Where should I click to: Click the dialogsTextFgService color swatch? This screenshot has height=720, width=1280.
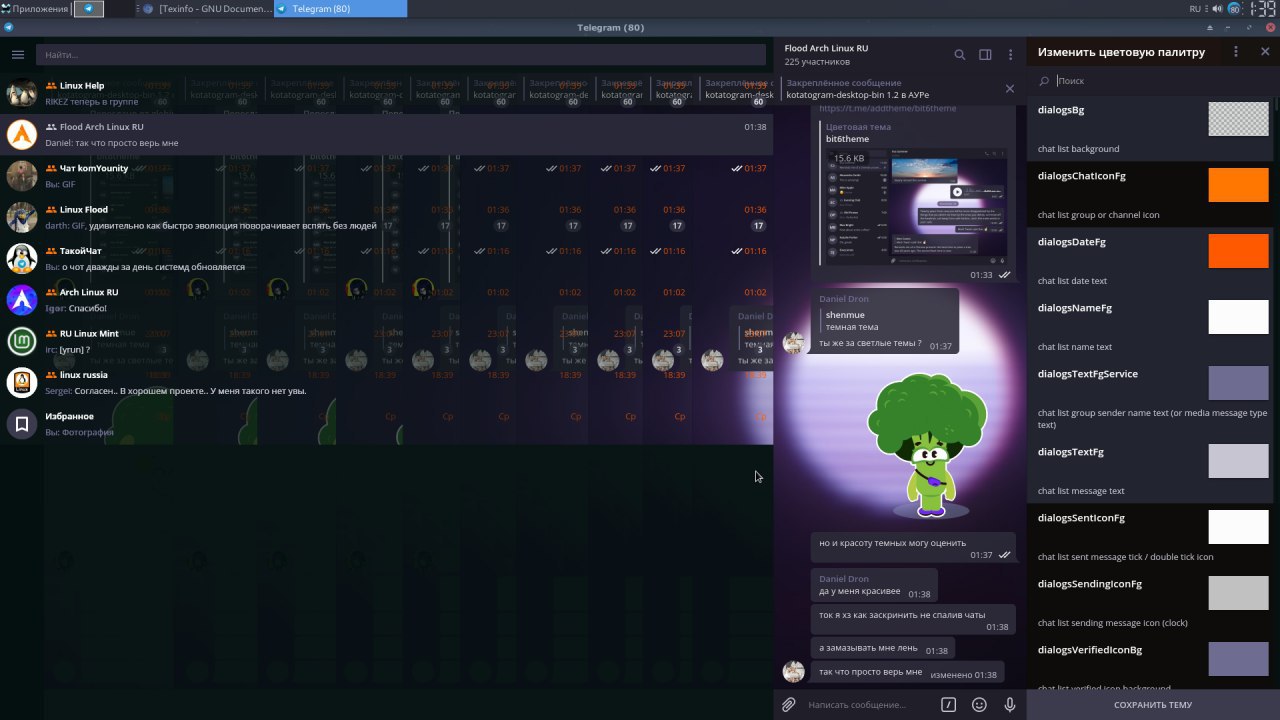click(1238, 383)
